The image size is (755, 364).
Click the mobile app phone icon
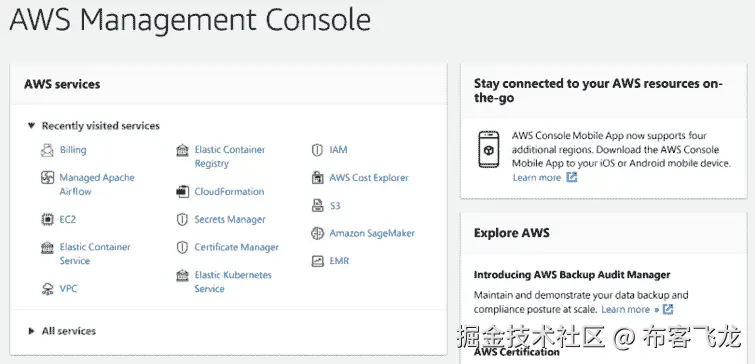pyautogui.click(x=489, y=149)
